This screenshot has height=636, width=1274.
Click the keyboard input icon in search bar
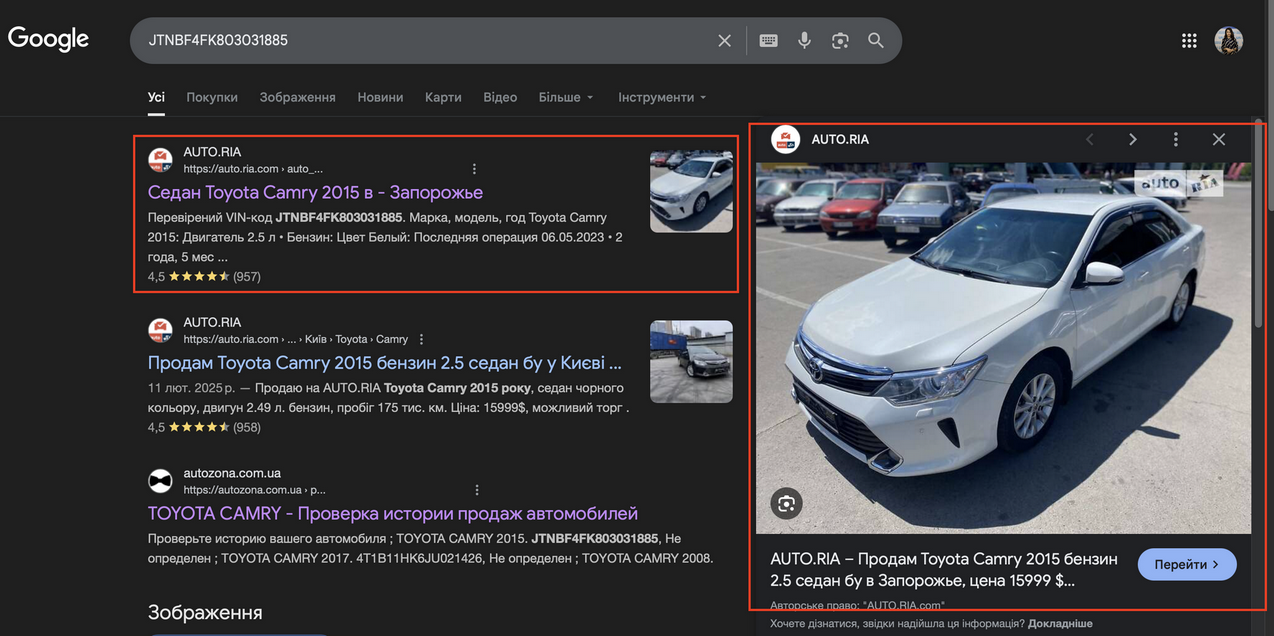(768, 40)
